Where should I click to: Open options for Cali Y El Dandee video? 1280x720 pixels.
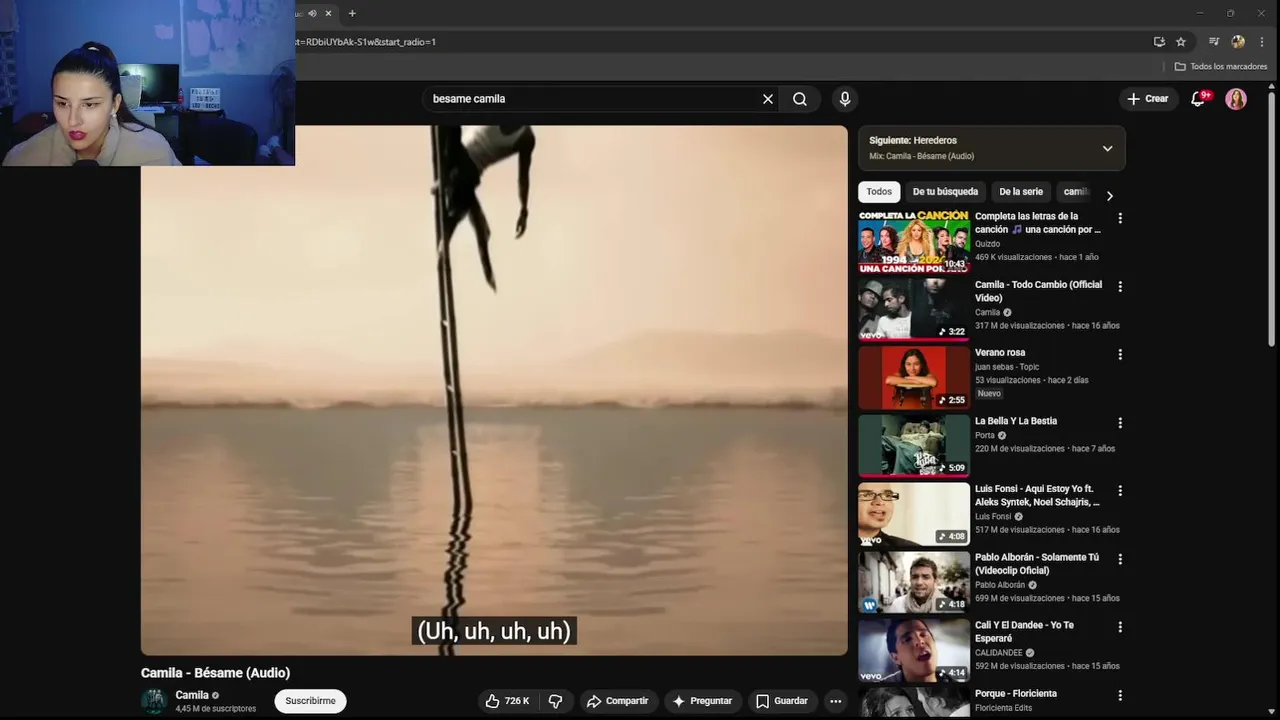(x=1120, y=627)
